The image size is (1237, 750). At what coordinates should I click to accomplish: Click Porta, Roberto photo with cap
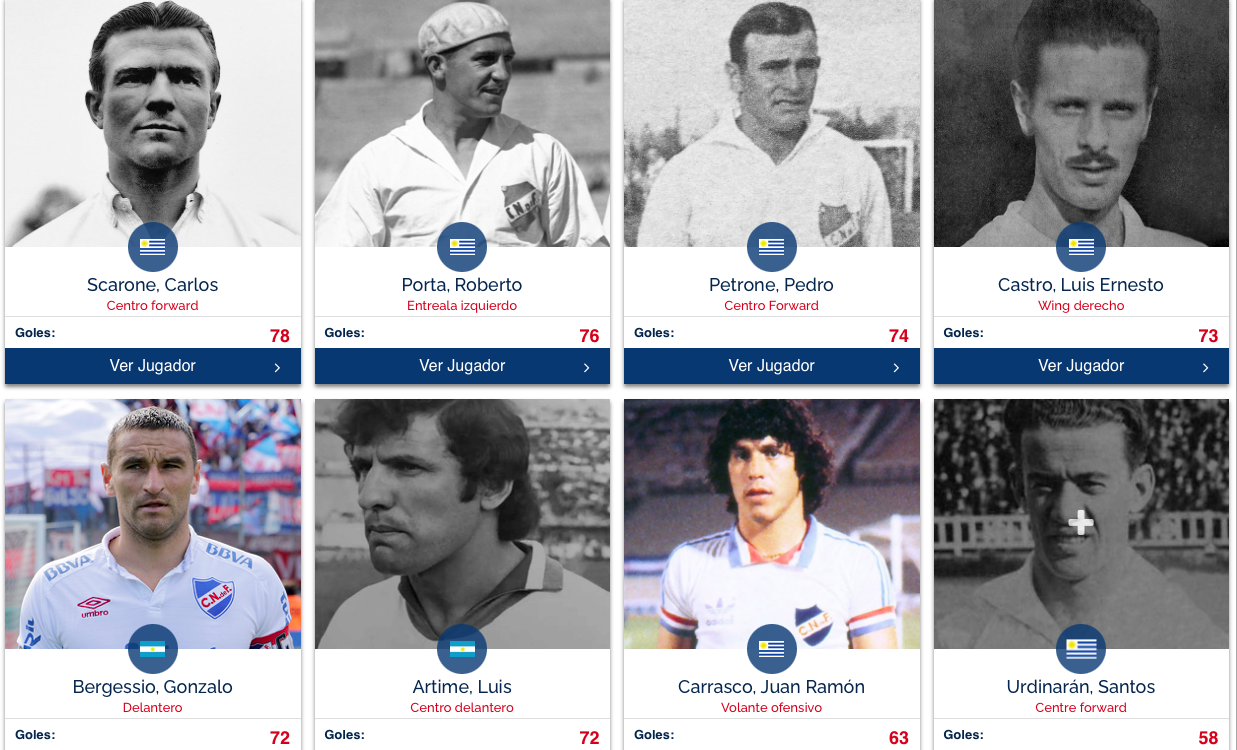point(462,123)
